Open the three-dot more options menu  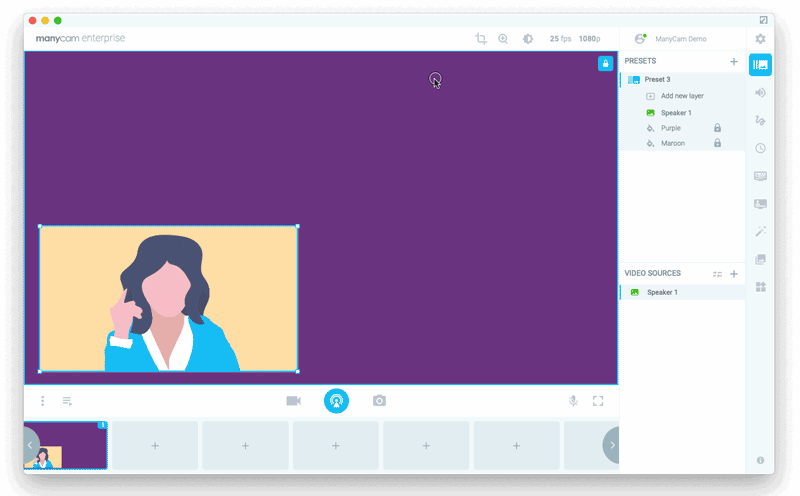click(x=43, y=401)
